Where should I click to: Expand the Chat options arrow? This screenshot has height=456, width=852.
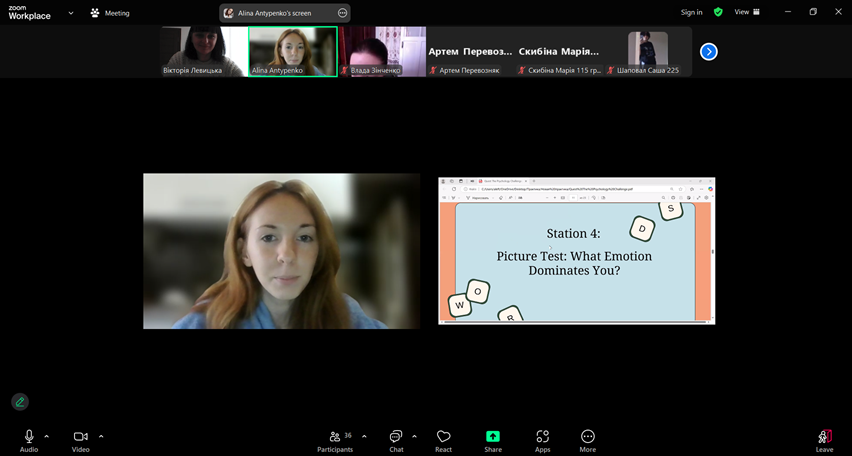(415, 436)
